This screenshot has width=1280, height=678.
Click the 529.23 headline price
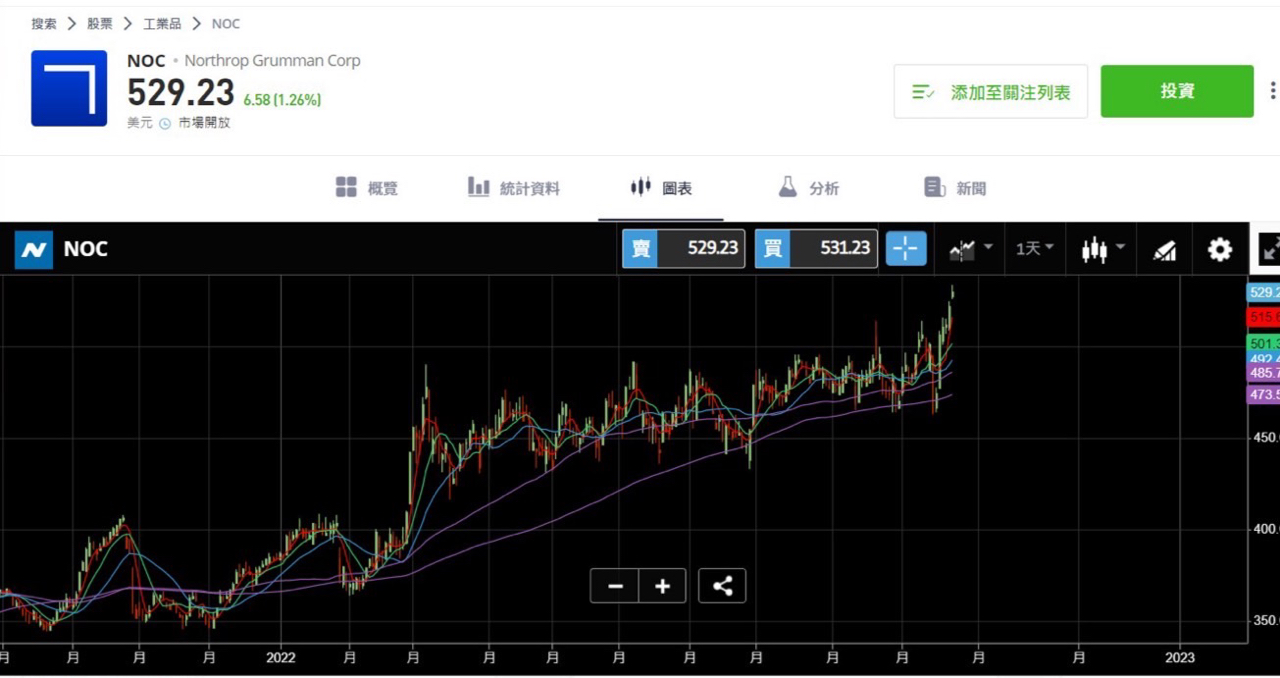181,92
